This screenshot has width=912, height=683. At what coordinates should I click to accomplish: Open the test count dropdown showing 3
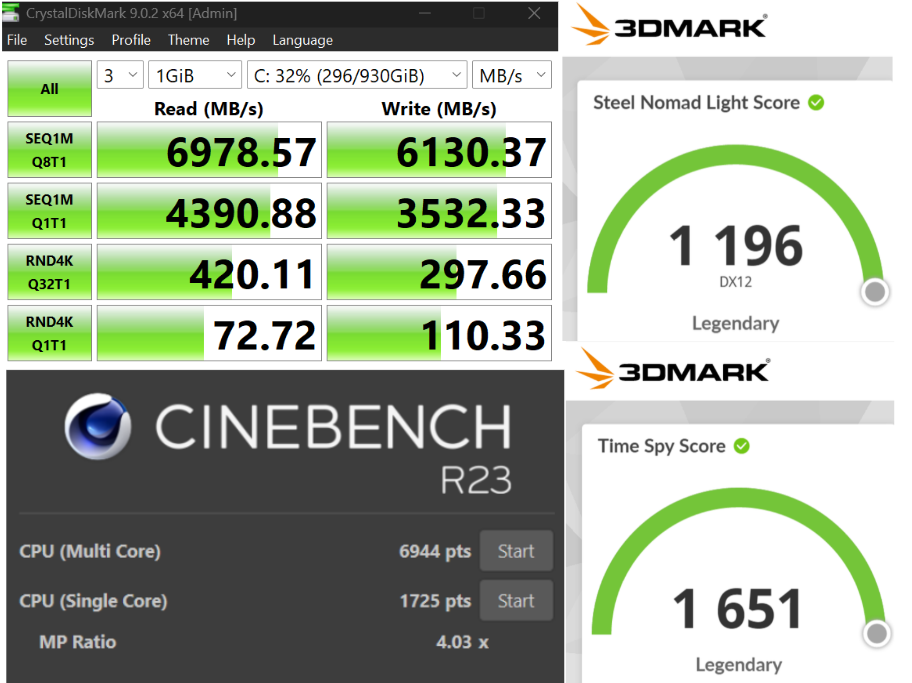120,74
